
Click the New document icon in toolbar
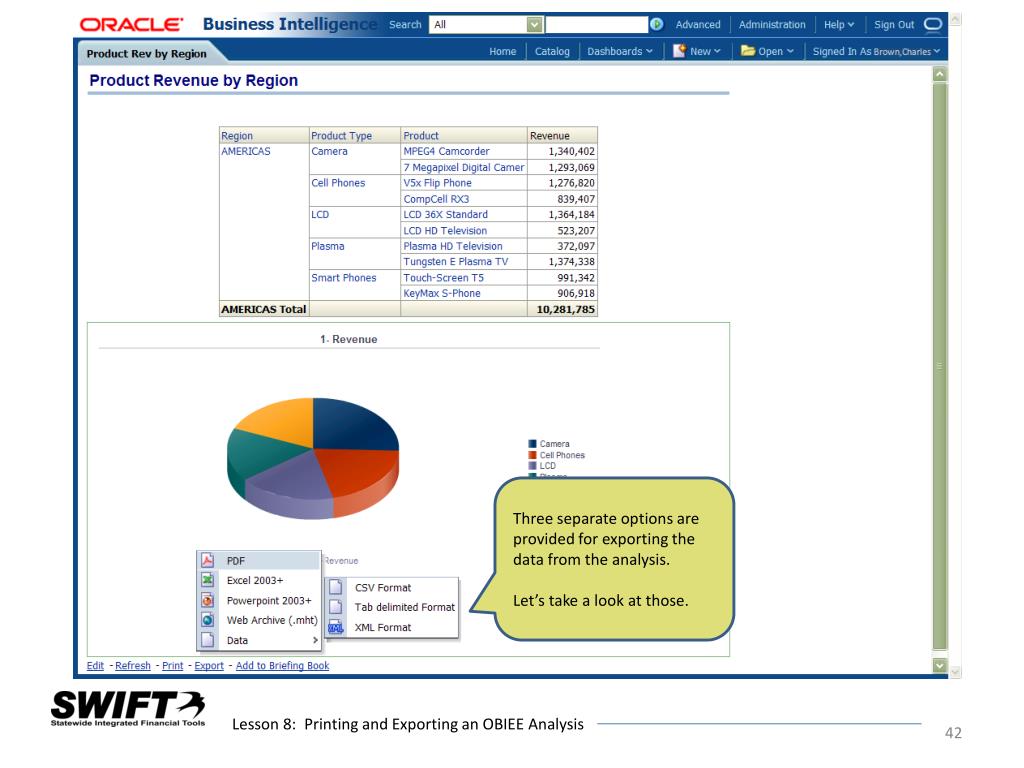pyautogui.click(x=679, y=51)
